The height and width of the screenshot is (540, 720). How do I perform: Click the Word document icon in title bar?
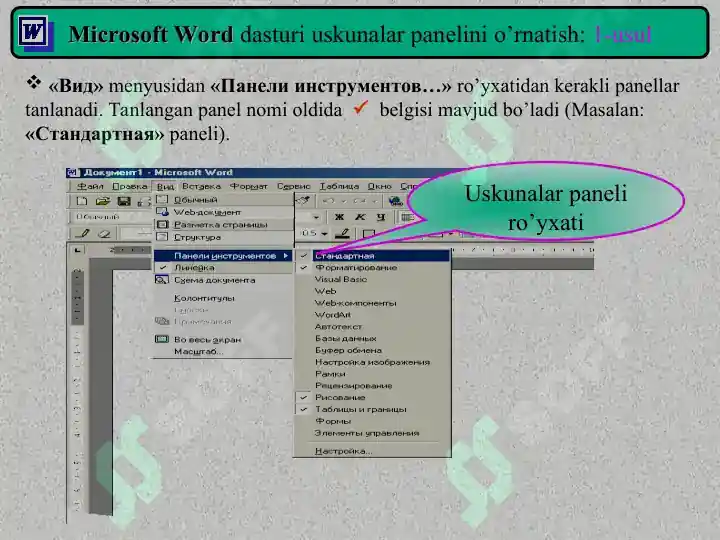tap(73, 173)
